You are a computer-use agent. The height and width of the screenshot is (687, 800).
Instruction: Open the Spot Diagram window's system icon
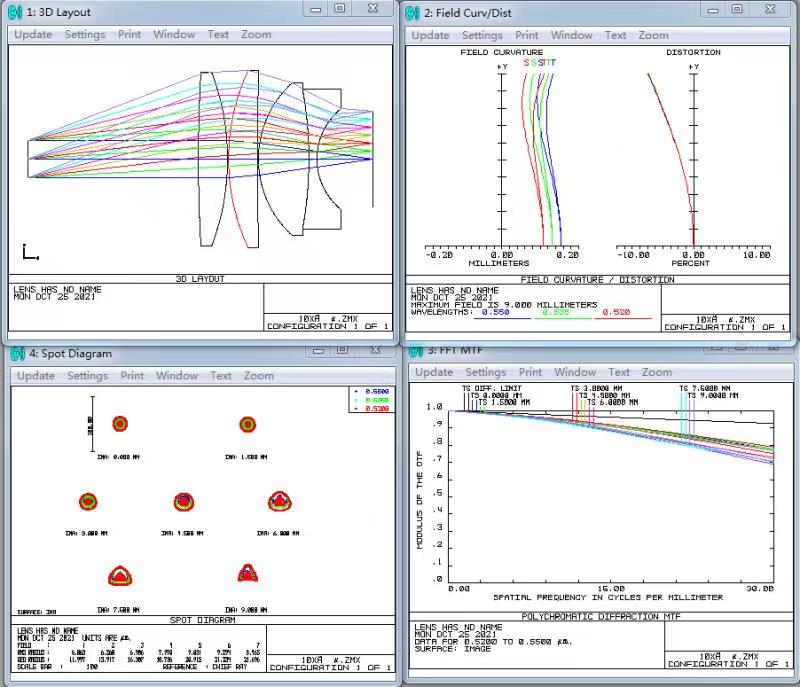click(x=15, y=353)
